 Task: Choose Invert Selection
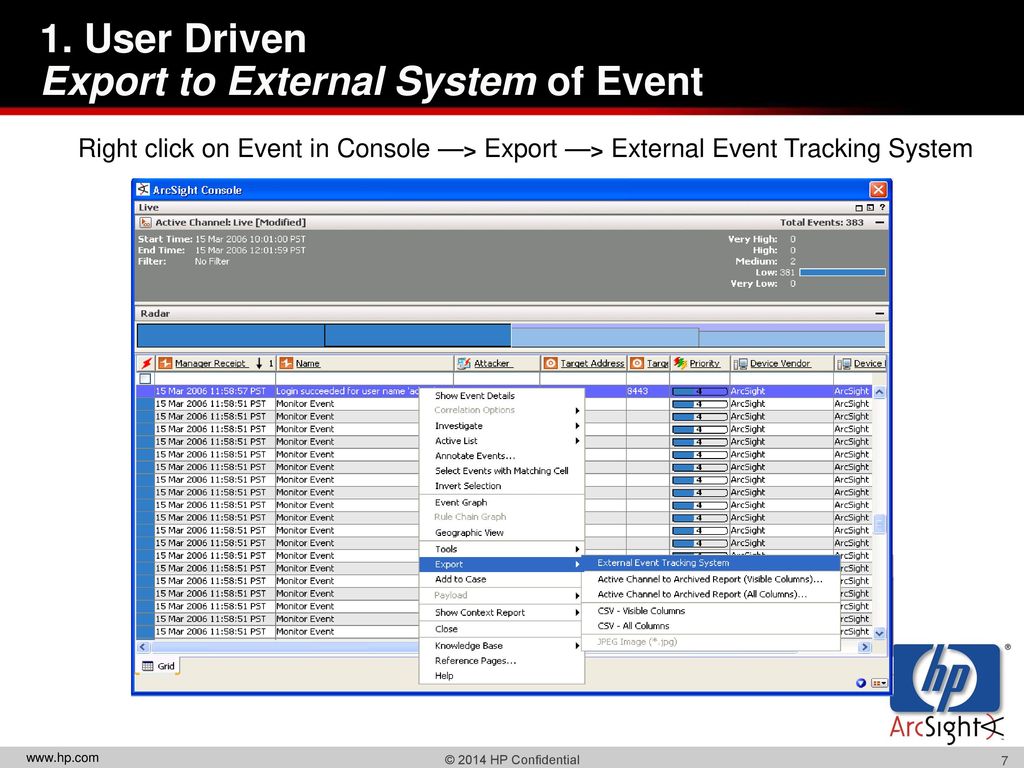point(501,486)
